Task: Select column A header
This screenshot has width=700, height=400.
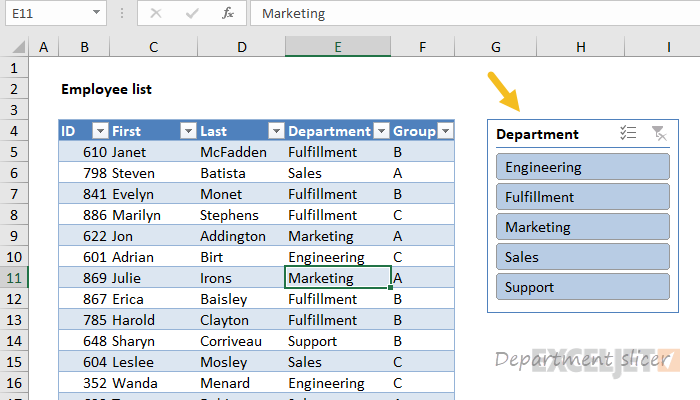Action: pyautogui.click(x=43, y=47)
